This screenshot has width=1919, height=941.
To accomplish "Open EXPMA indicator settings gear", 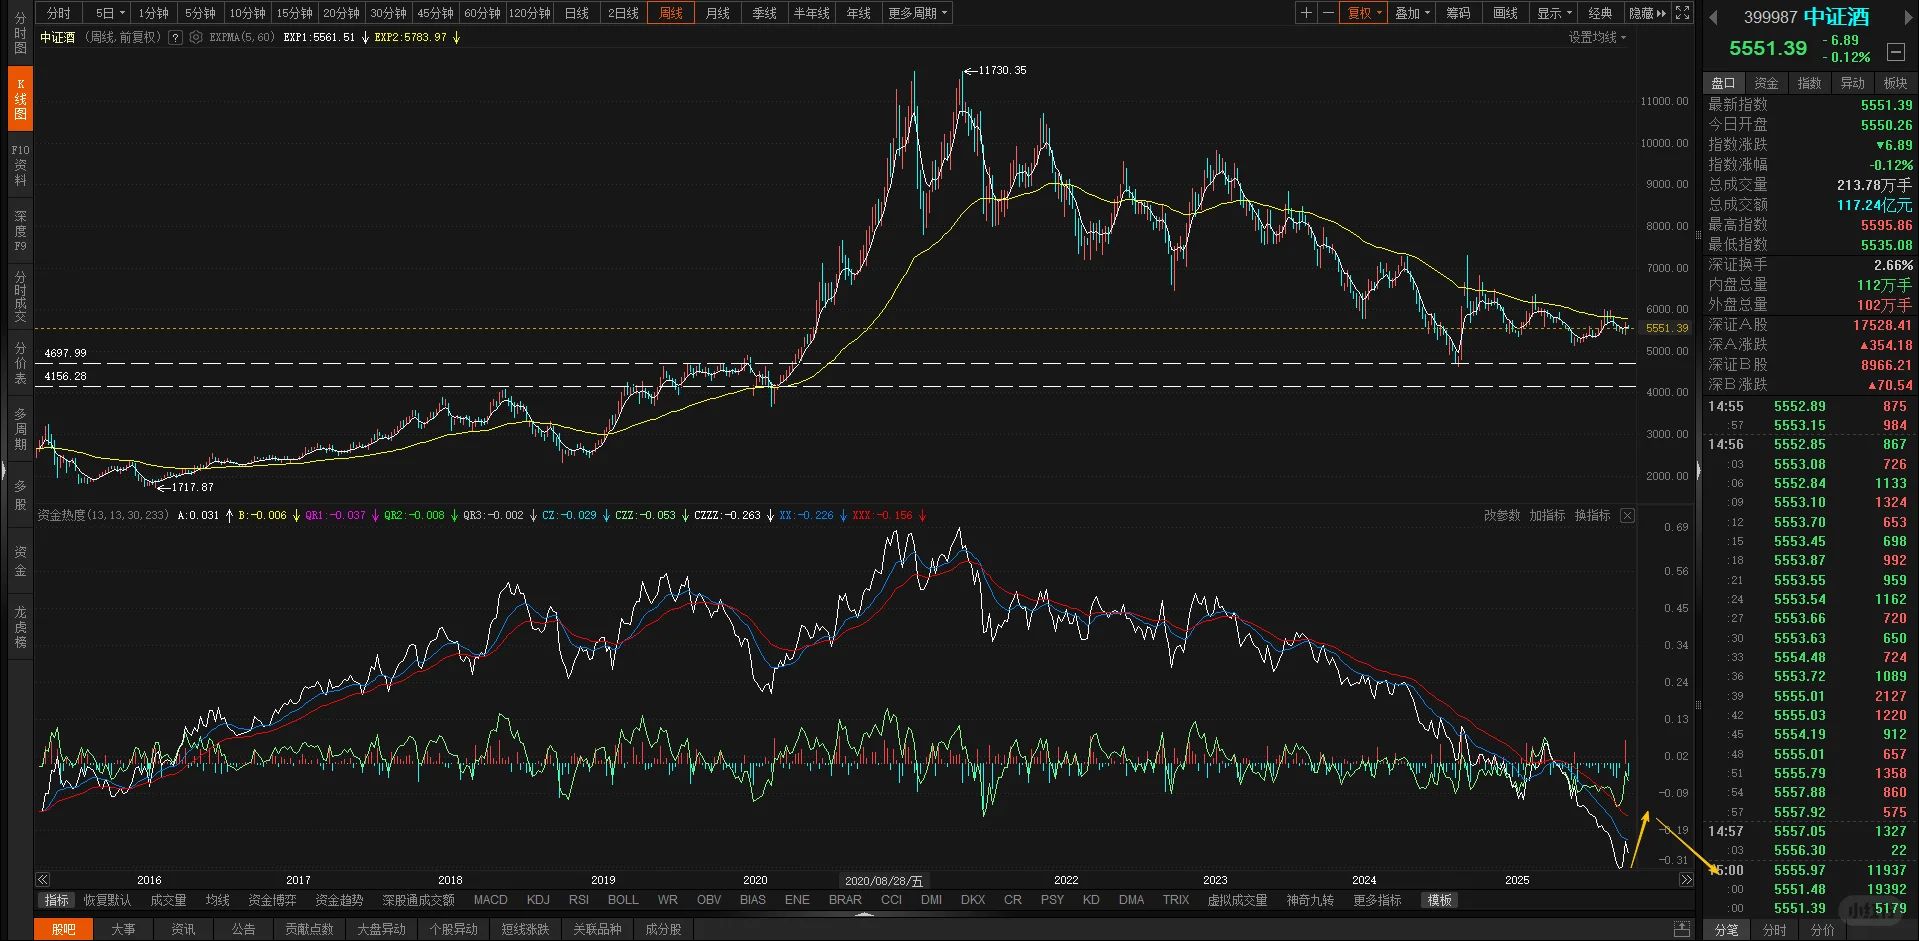I will (196, 37).
